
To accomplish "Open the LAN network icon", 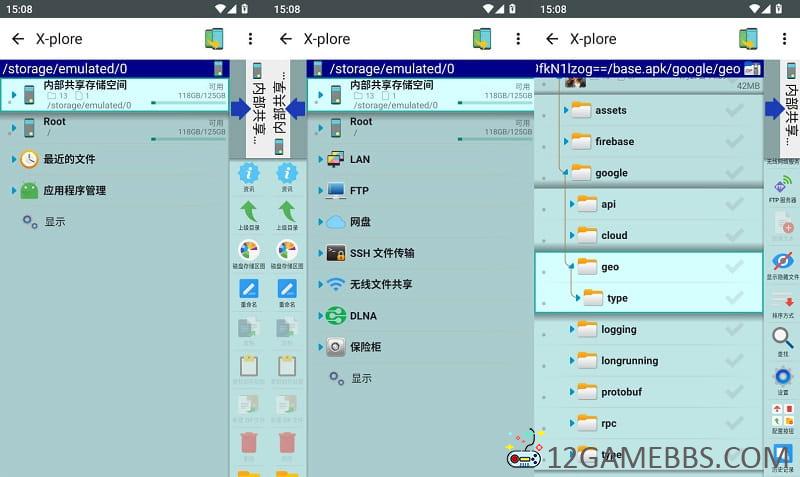I will click(x=335, y=159).
